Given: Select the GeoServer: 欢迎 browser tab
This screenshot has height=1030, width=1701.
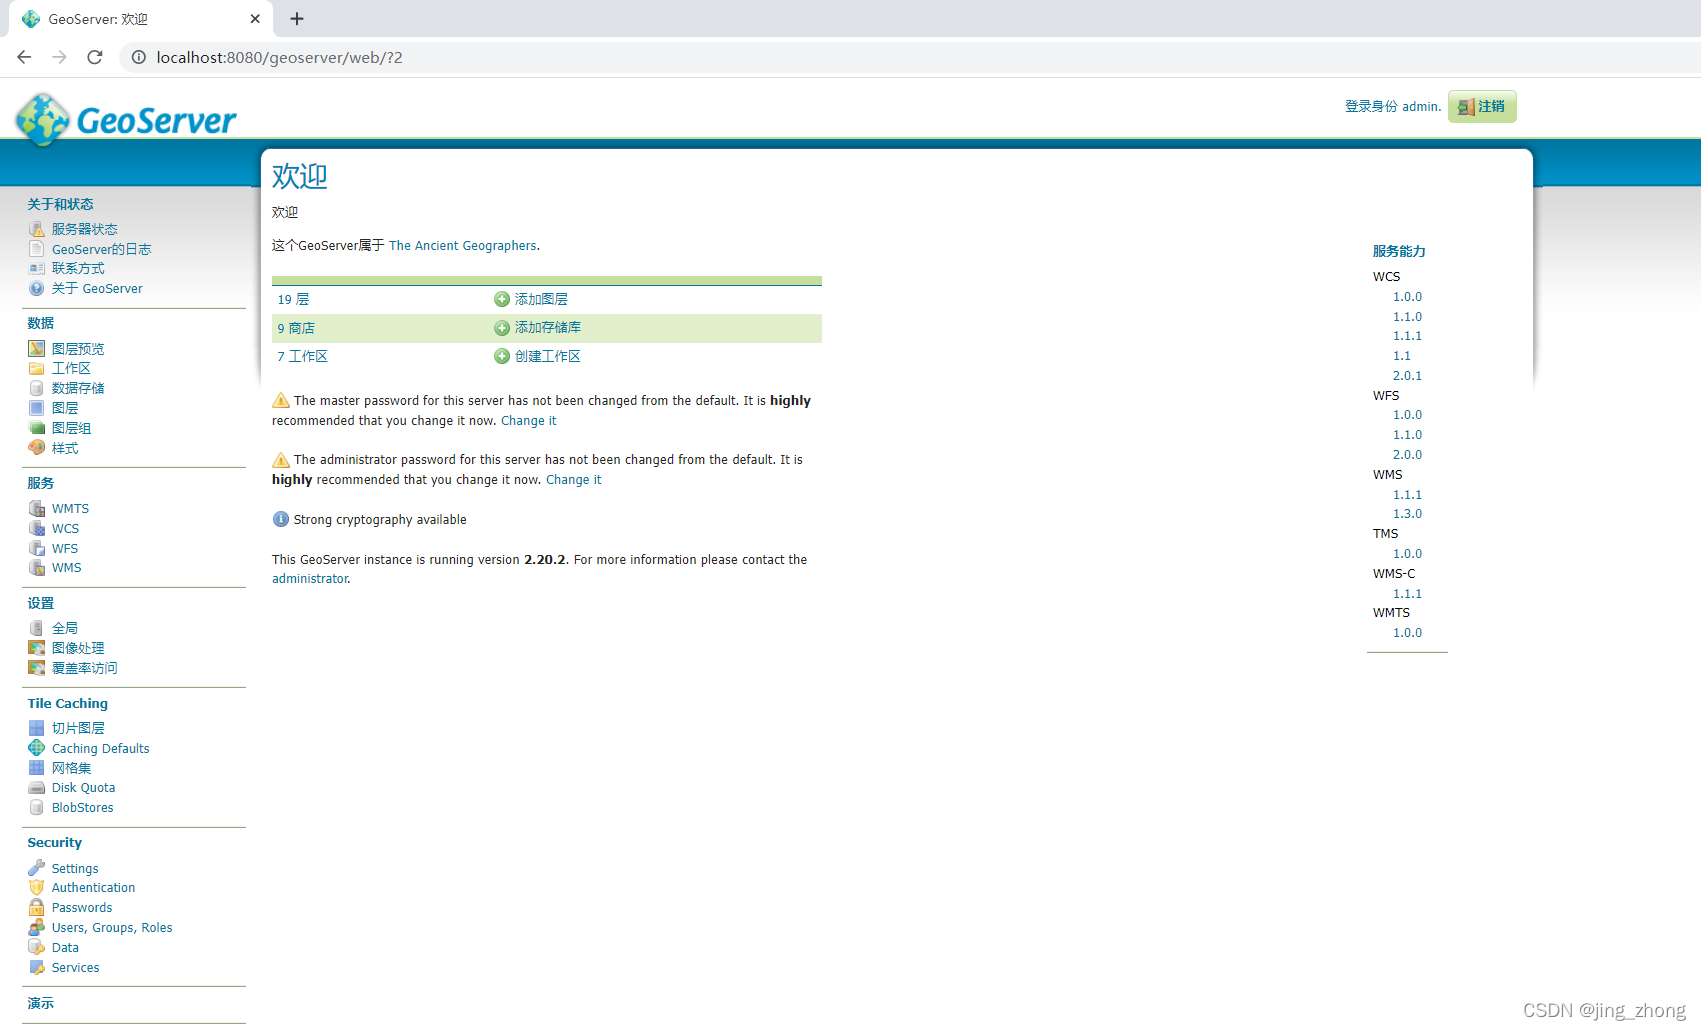Looking at the screenshot, I should [140, 19].
